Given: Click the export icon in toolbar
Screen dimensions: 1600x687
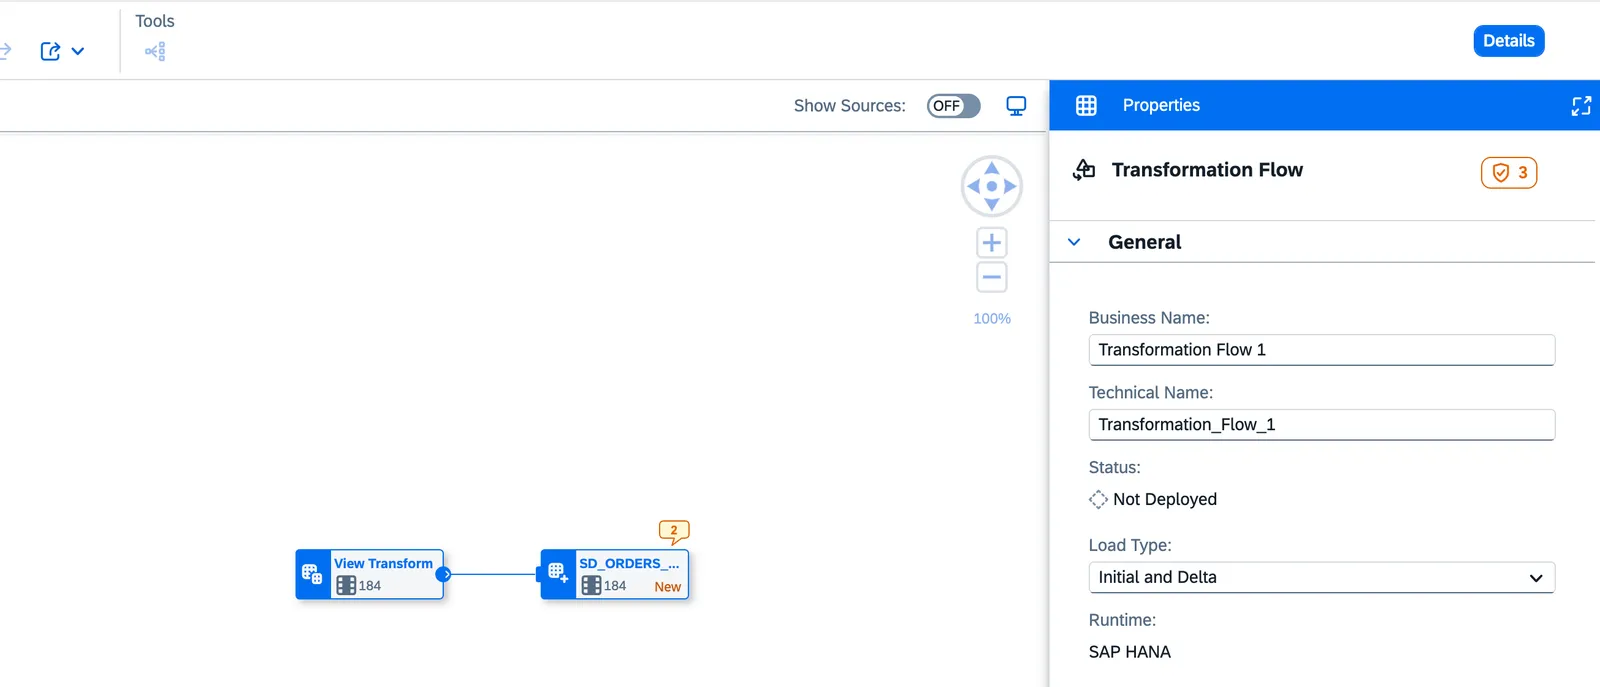Looking at the screenshot, I should 50,51.
